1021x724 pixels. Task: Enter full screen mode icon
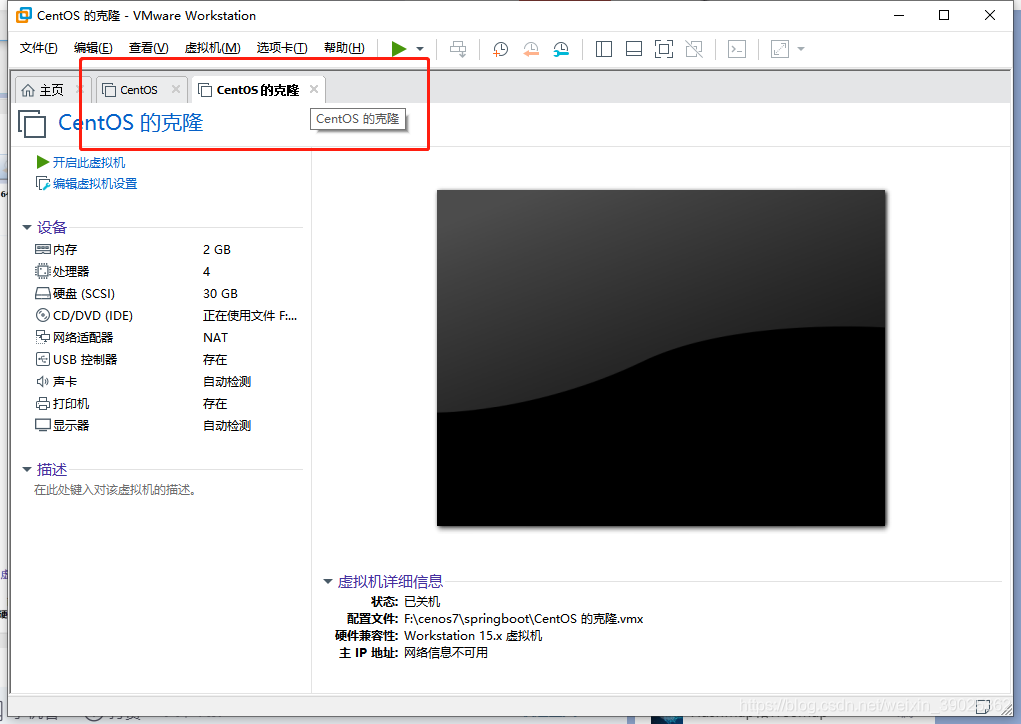tap(664, 49)
